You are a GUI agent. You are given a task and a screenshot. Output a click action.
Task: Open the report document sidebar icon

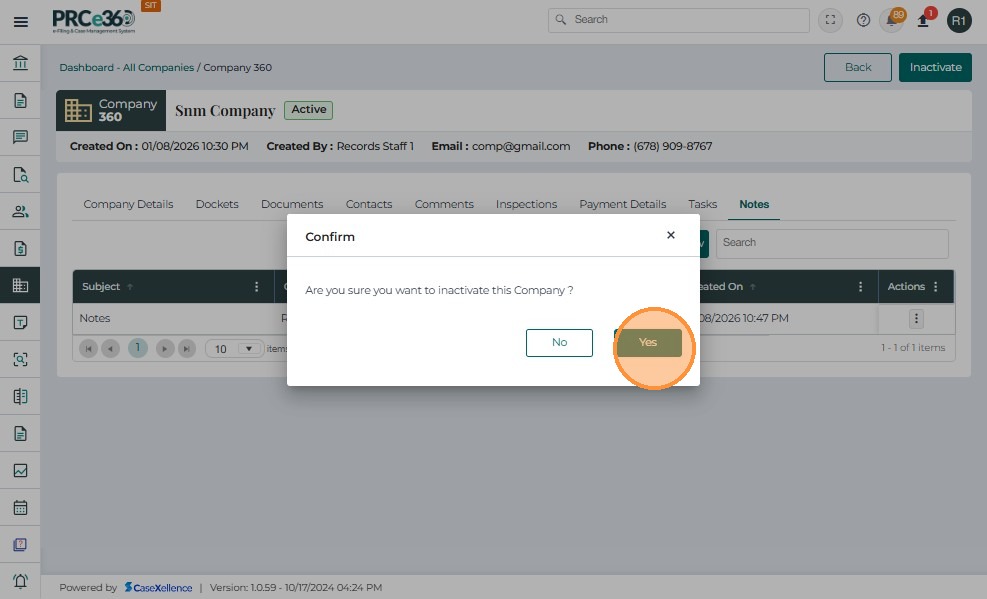(20, 434)
